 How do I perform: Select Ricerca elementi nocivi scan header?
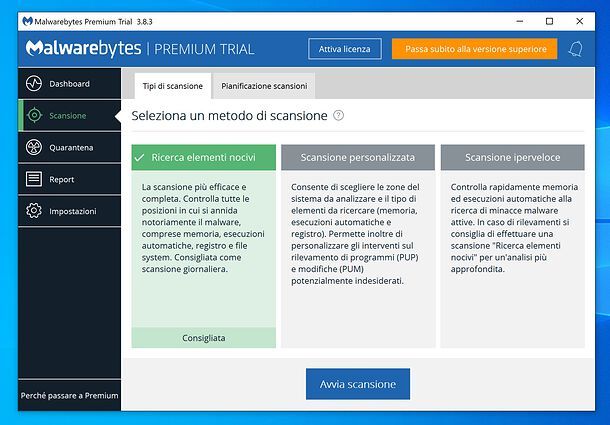[203, 157]
